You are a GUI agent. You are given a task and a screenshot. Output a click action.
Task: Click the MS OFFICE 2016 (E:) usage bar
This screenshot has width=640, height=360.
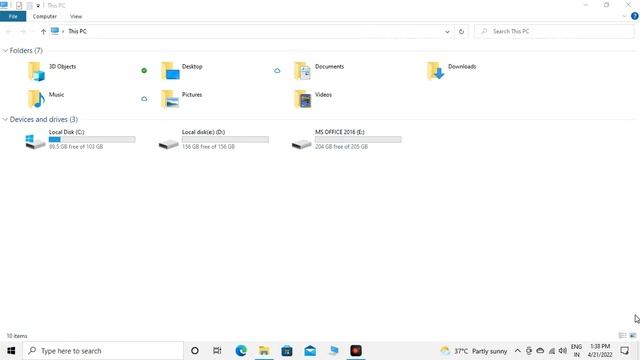point(358,140)
